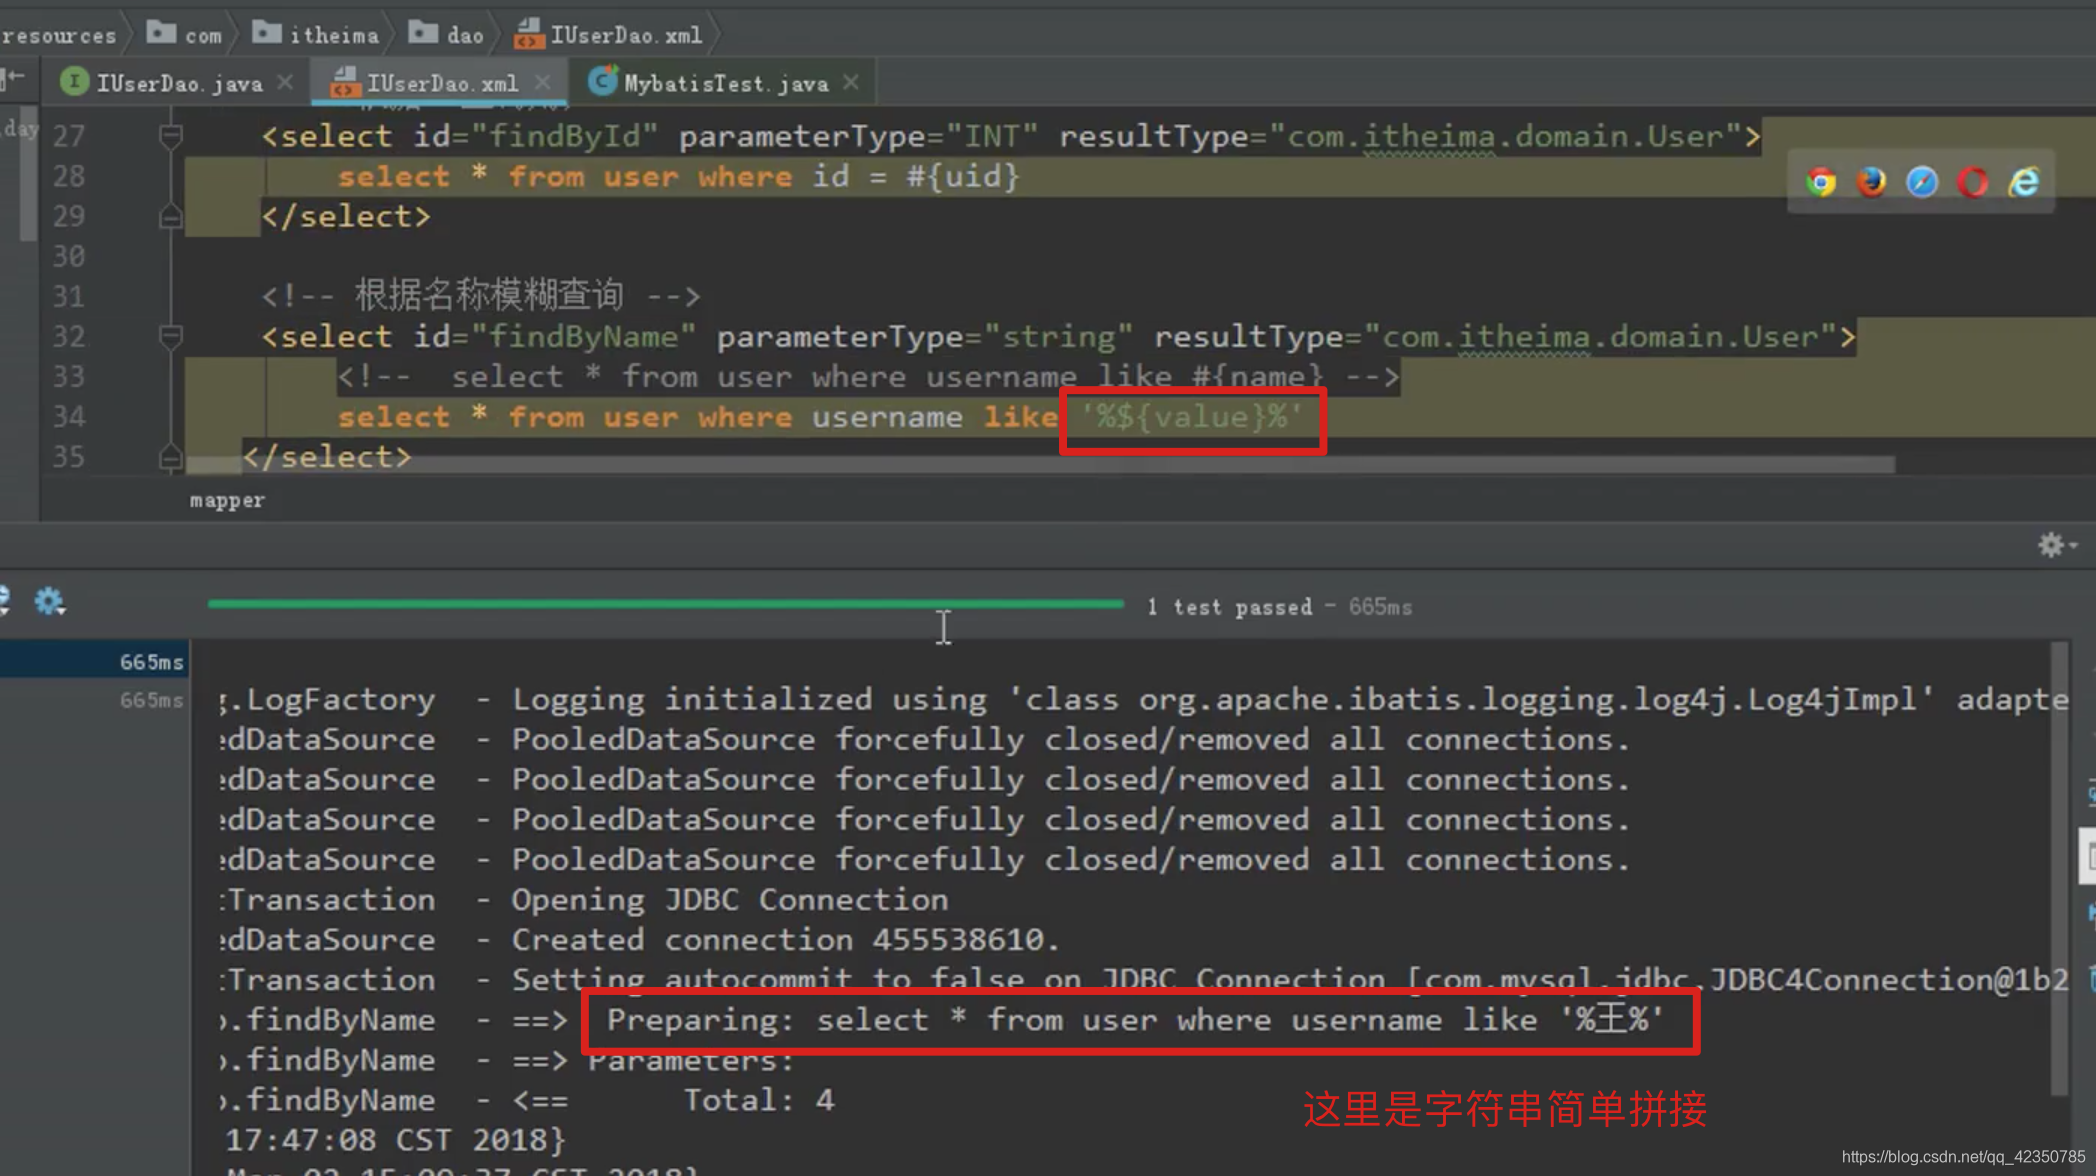Open in Firefox browser icon
The image size is (2096, 1176).
1871,182
